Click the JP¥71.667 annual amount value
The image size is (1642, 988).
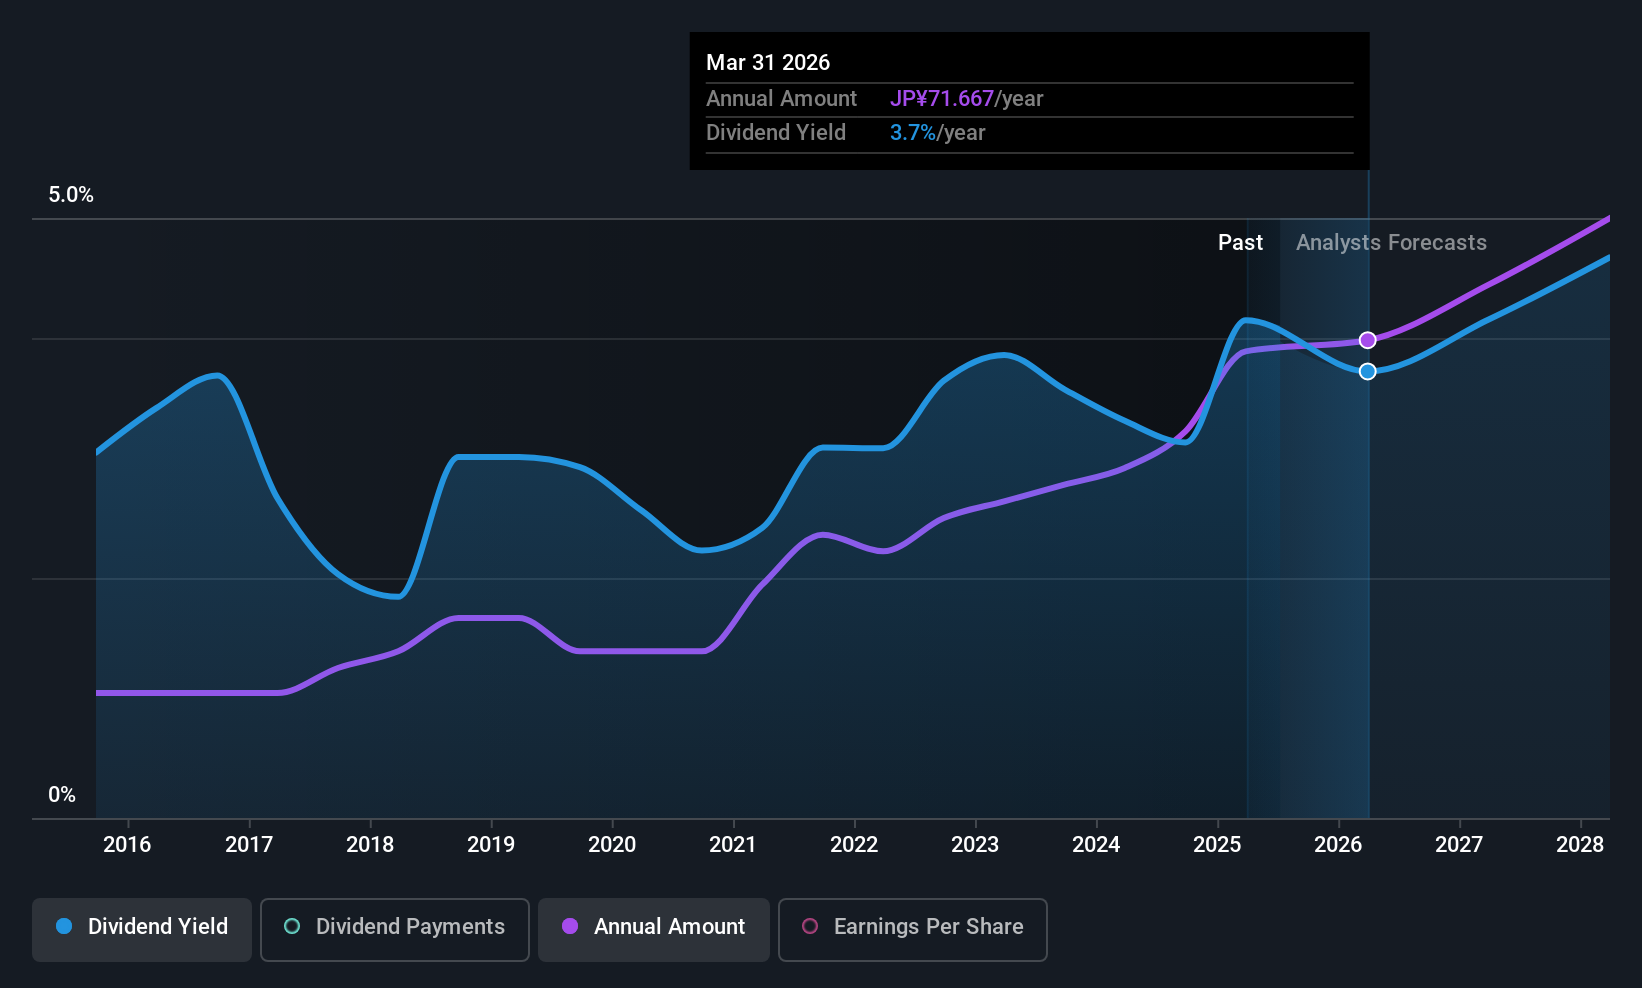(x=942, y=99)
